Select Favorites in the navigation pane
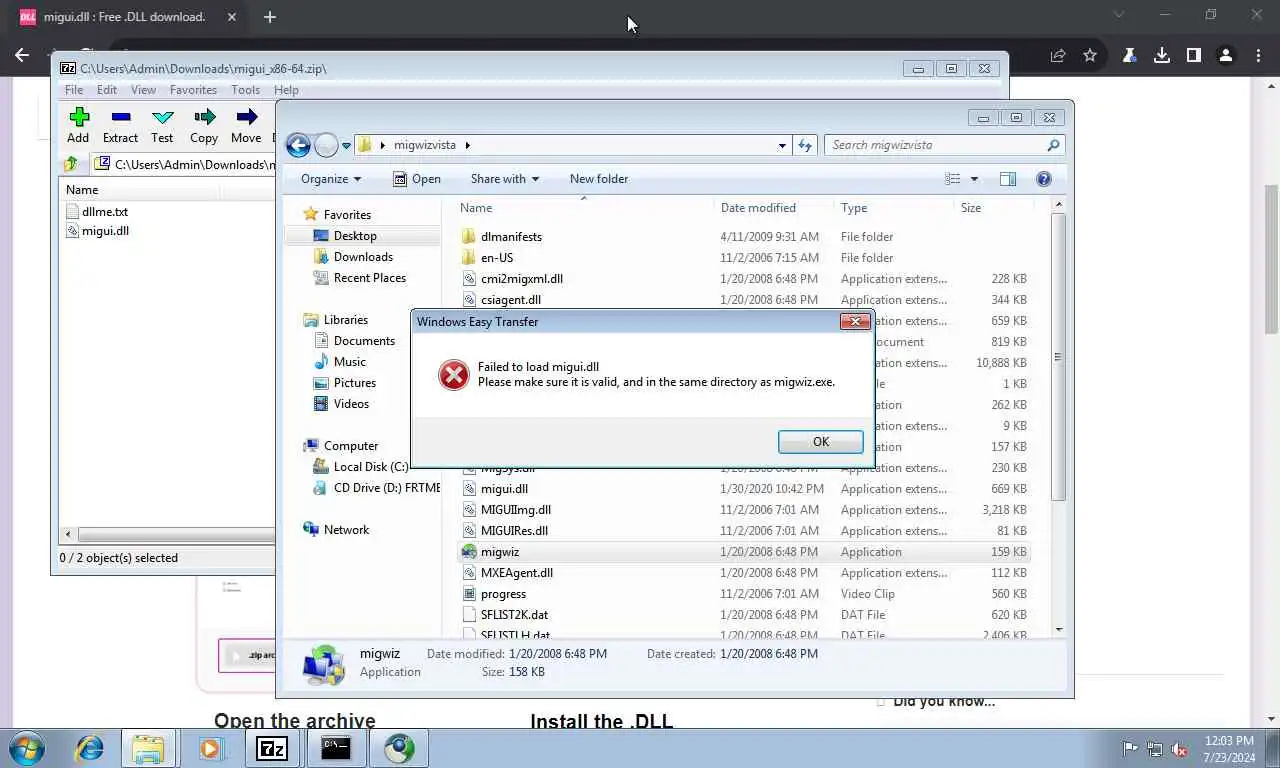This screenshot has width=1280, height=768. pyautogui.click(x=346, y=215)
